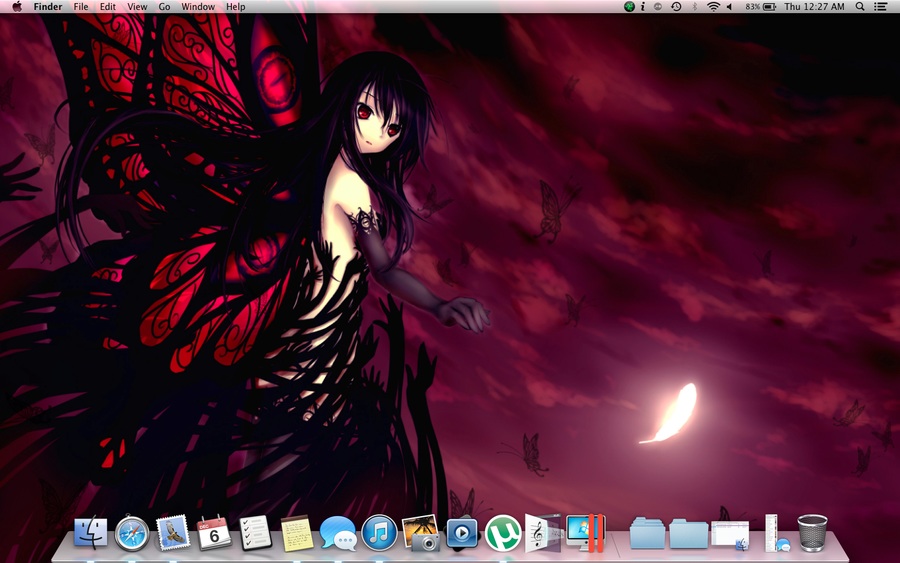Open the Finder application menu

click(x=48, y=7)
